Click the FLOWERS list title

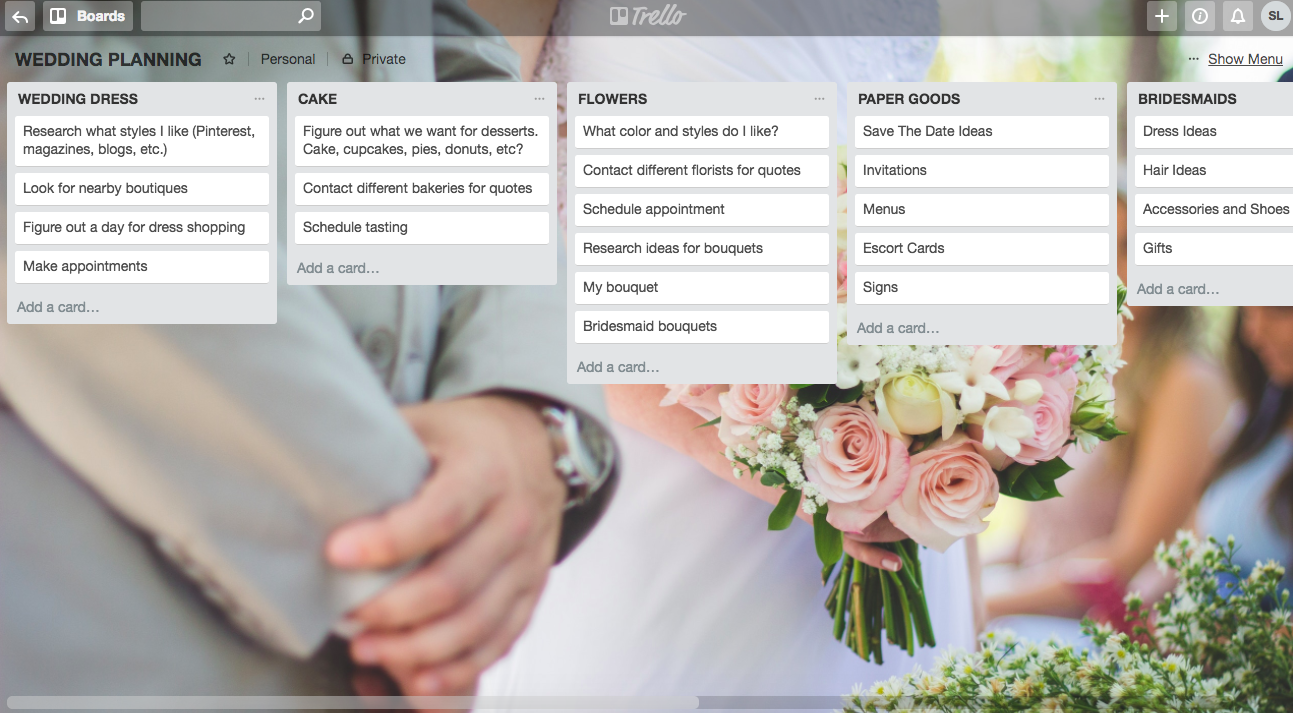point(612,99)
